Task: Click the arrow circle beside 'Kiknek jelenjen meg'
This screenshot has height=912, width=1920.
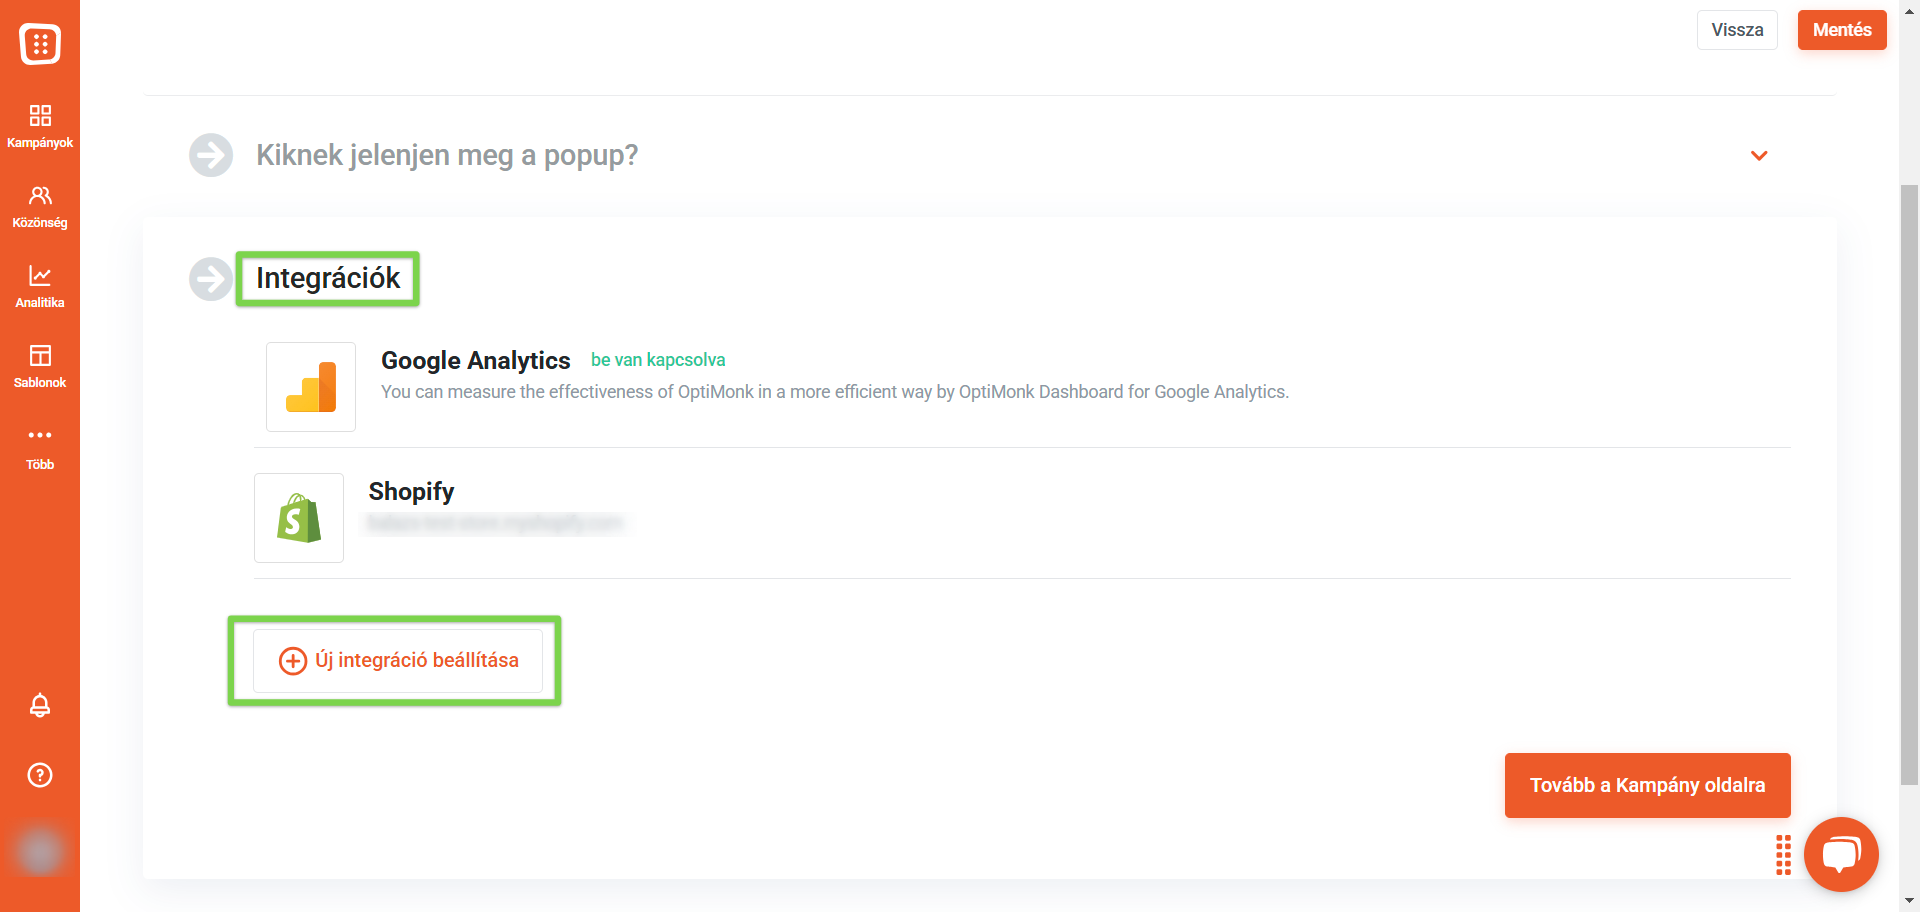Action: (x=211, y=155)
